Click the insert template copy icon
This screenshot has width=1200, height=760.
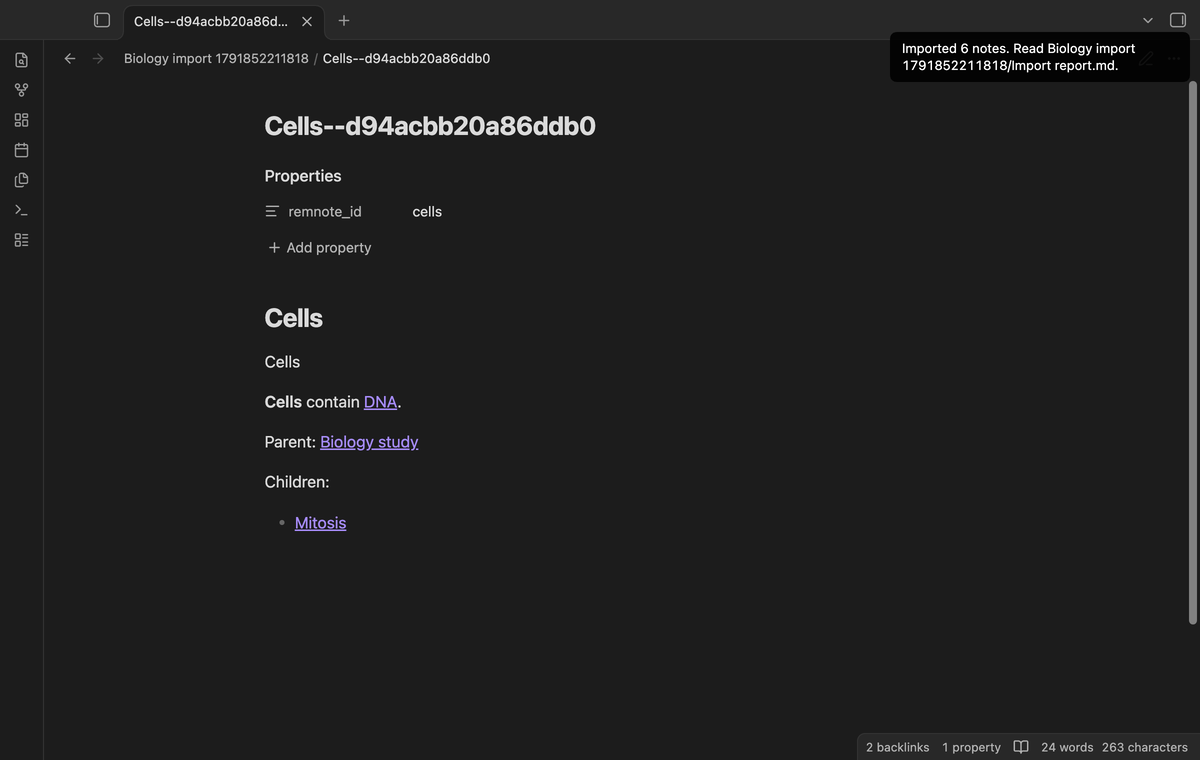pyautogui.click(x=22, y=180)
